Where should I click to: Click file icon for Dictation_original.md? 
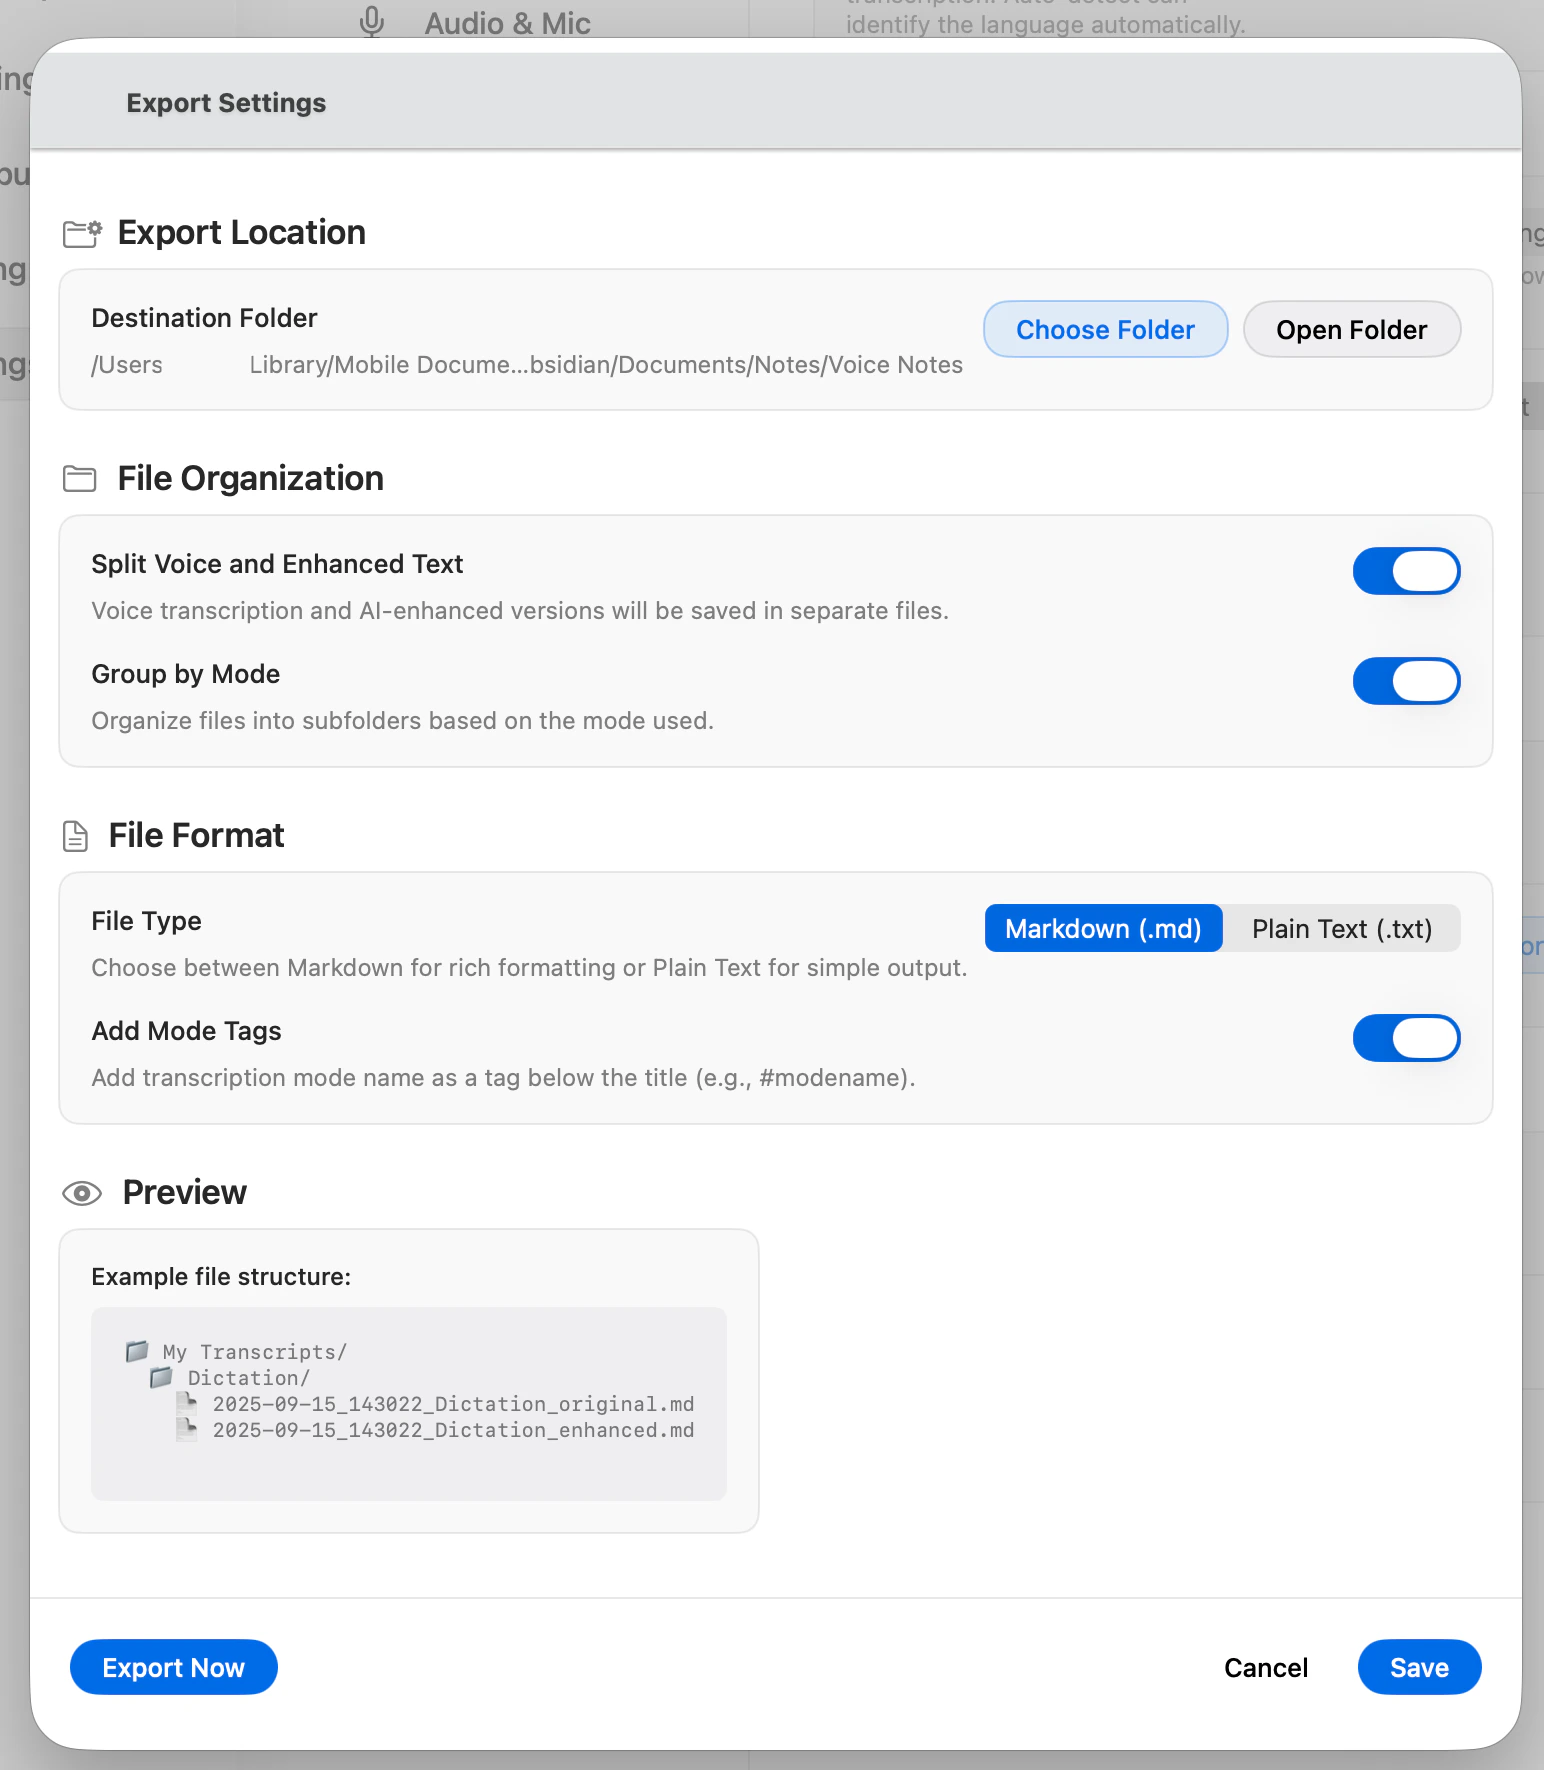coord(186,1403)
